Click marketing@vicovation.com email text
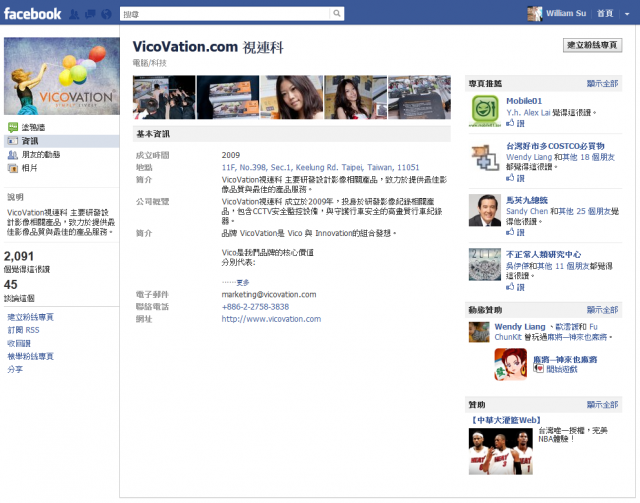The width and height of the screenshot is (640, 503). [269, 294]
